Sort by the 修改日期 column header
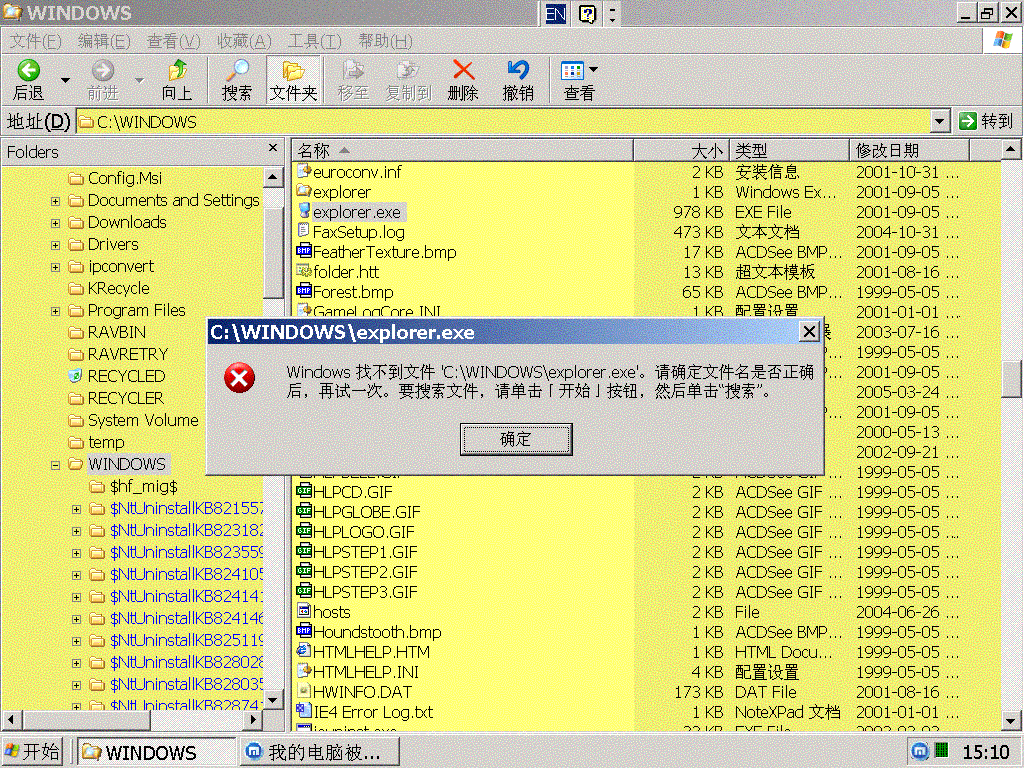This screenshot has height=768, width=1024. pos(909,151)
